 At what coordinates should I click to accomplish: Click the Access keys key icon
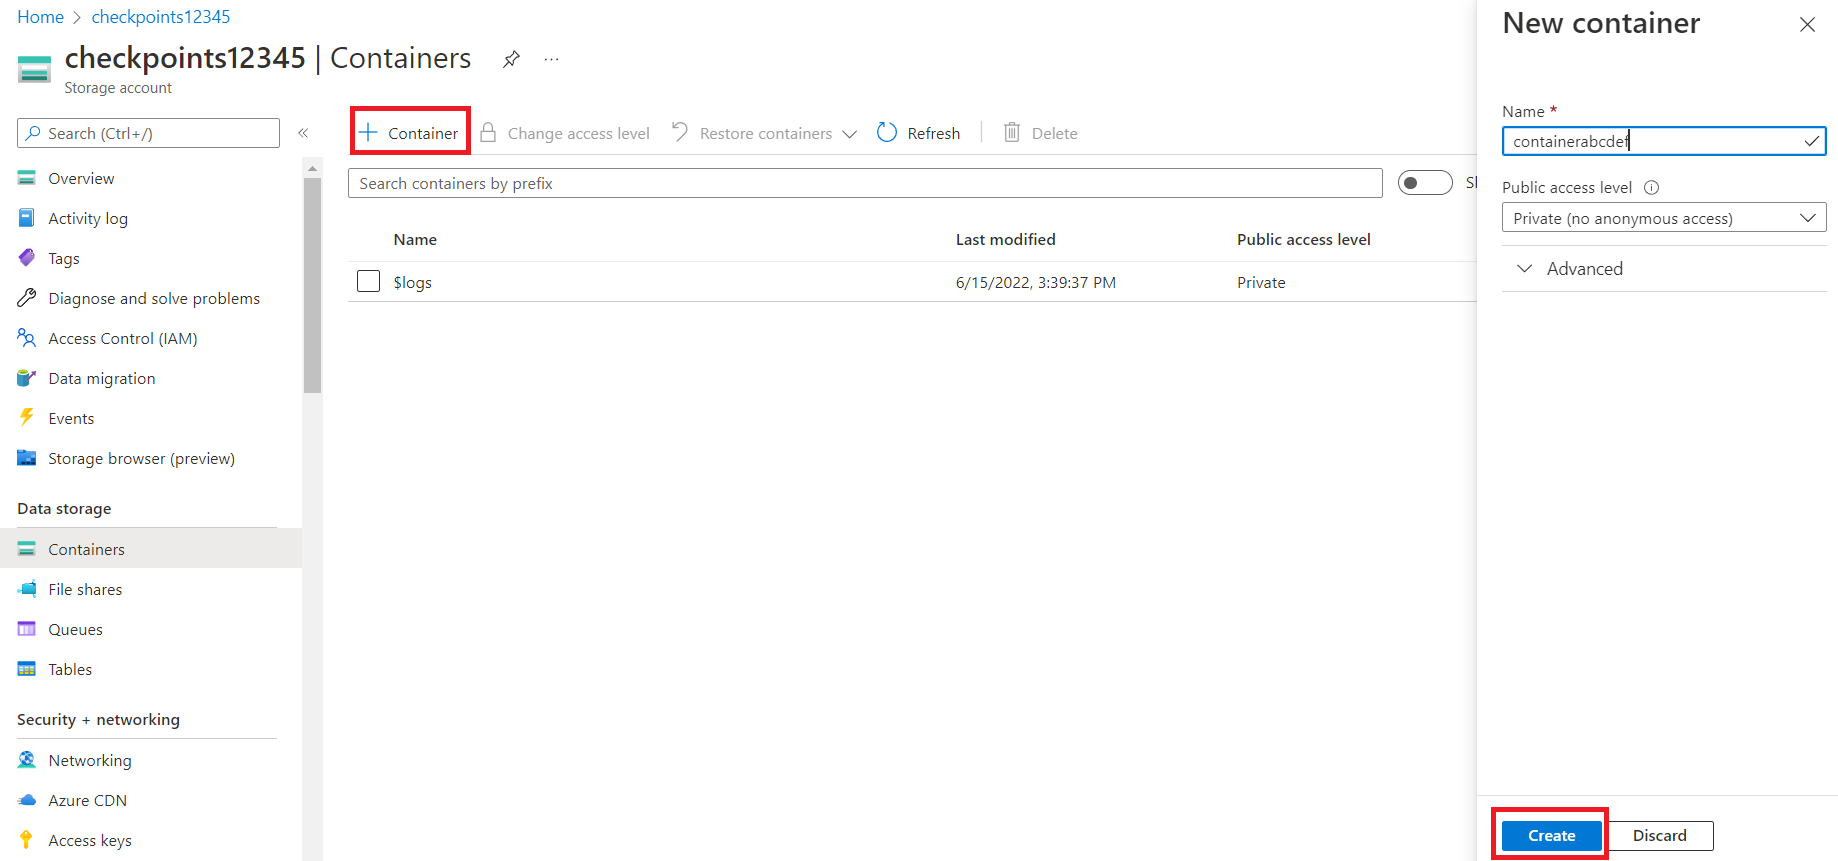tap(27, 840)
